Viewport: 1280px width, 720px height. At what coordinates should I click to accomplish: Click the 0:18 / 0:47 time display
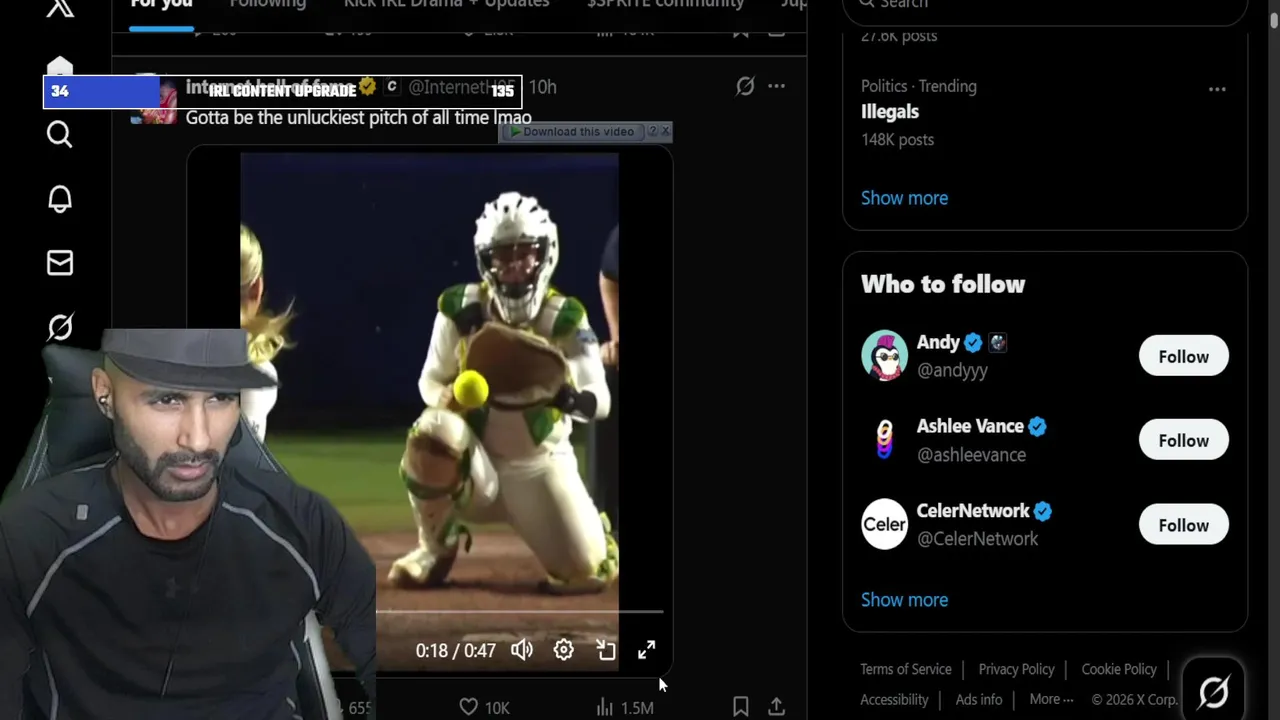pos(456,651)
